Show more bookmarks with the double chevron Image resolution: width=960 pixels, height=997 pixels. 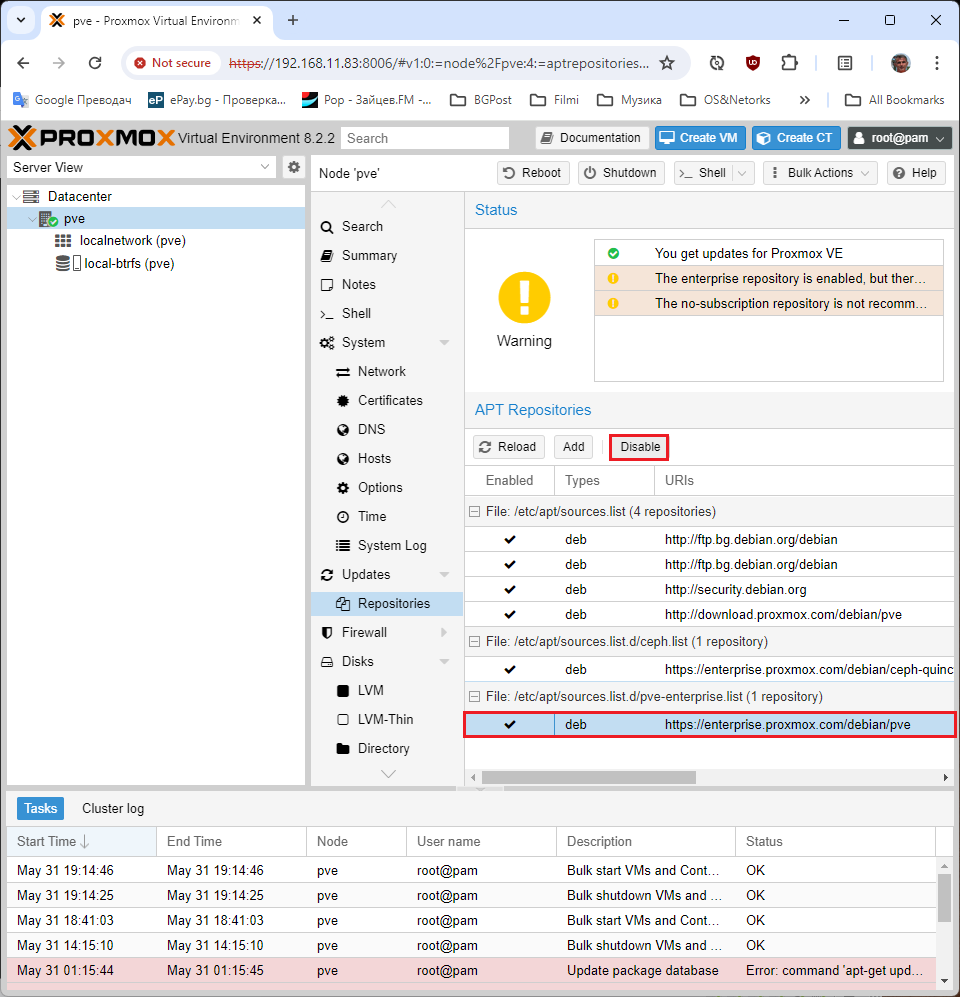coord(805,100)
